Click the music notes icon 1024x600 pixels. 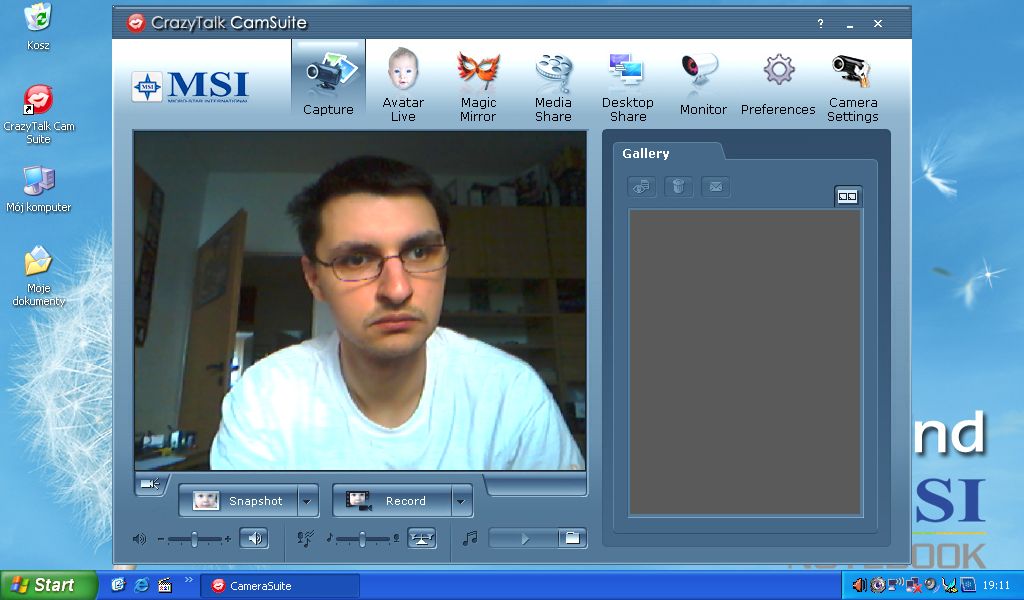point(470,538)
